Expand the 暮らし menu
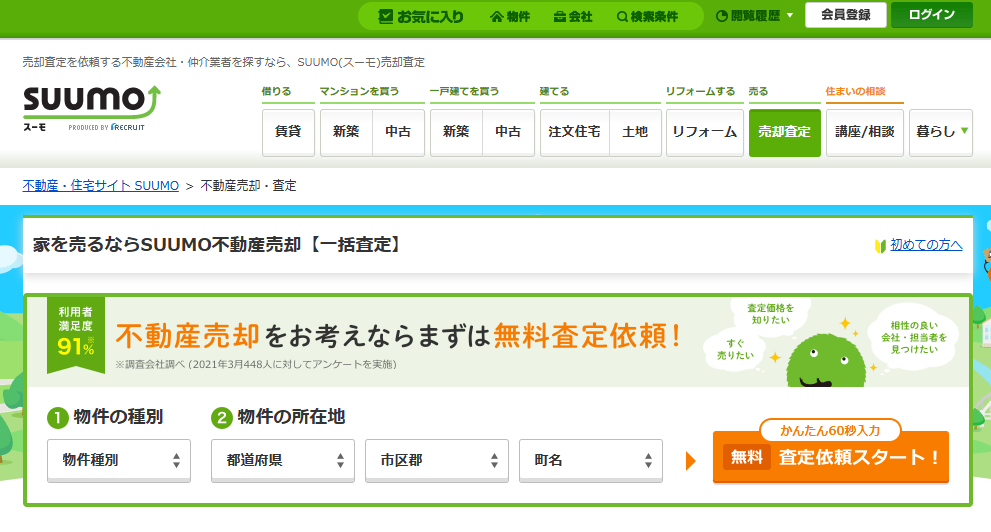Screen dimensions: 991x532 click(x=940, y=132)
